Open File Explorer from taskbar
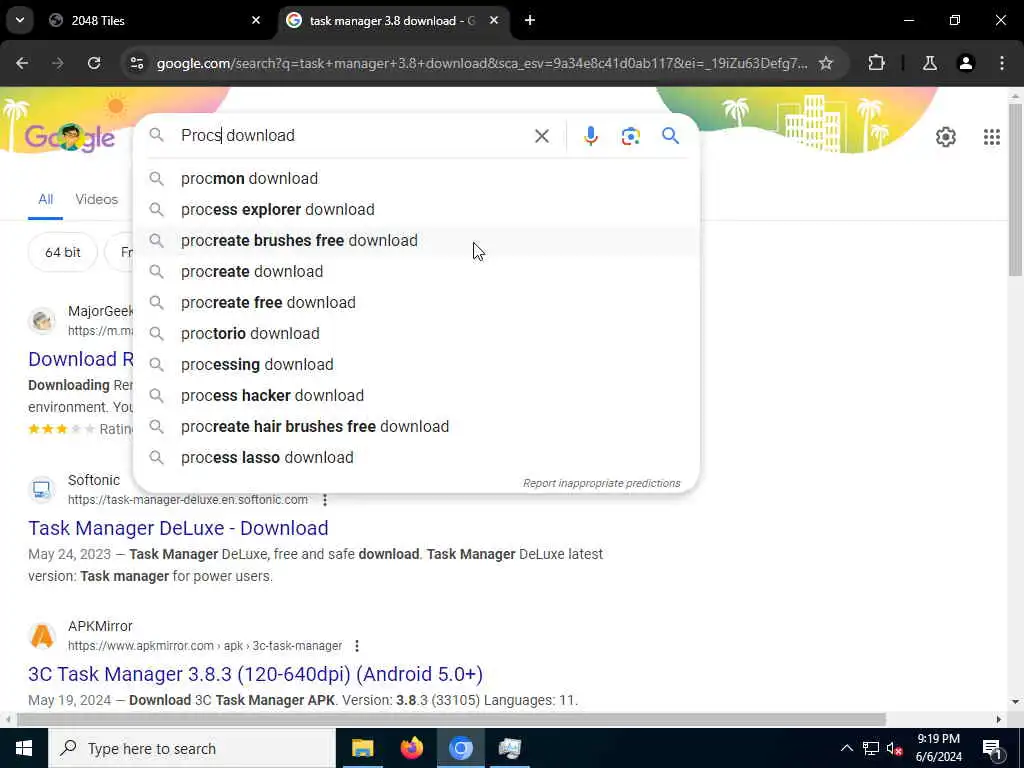 point(362,748)
